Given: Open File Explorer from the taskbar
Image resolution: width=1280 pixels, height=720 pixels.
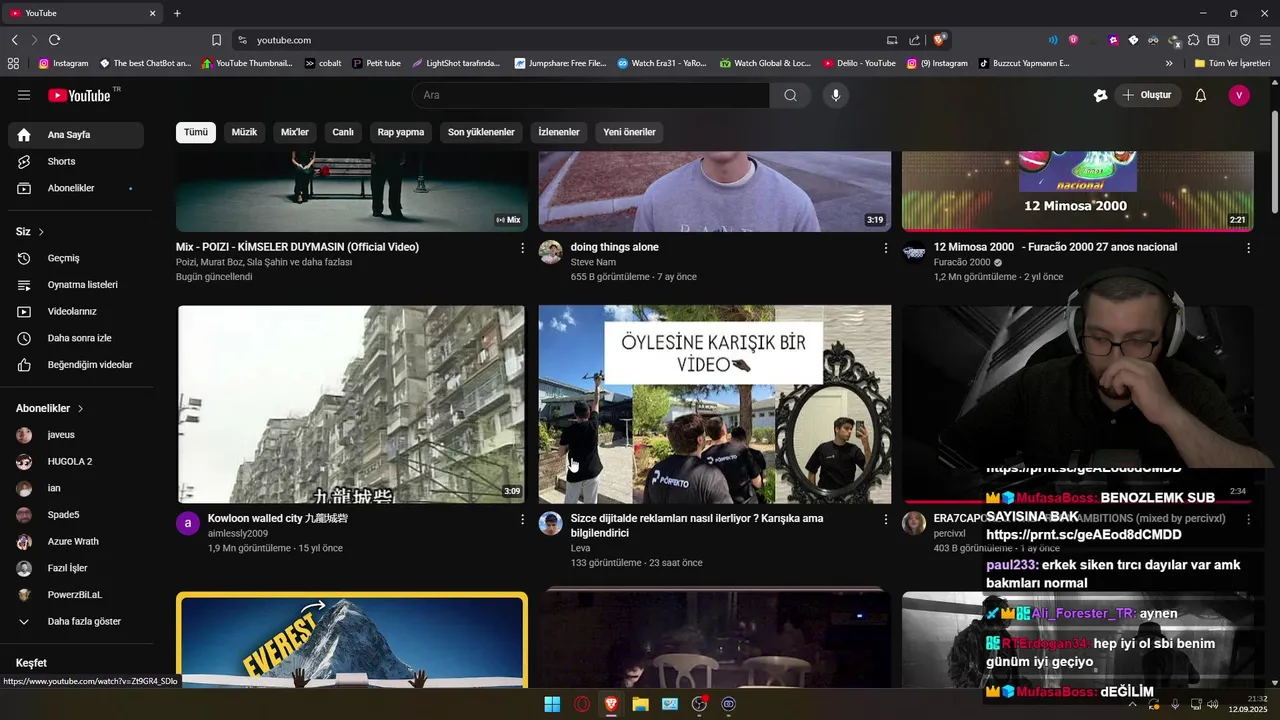Looking at the screenshot, I should [x=640, y=704].
